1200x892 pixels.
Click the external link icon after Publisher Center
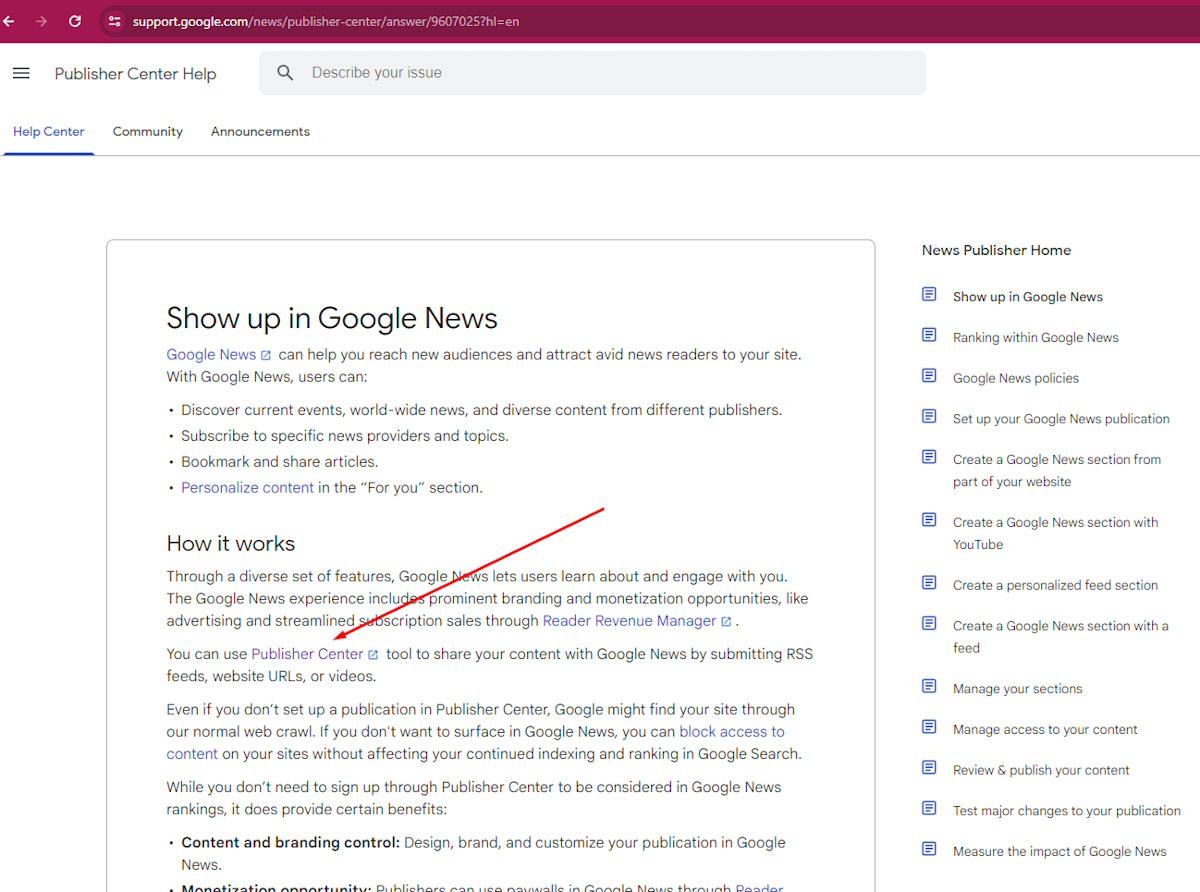coord(373,655)
